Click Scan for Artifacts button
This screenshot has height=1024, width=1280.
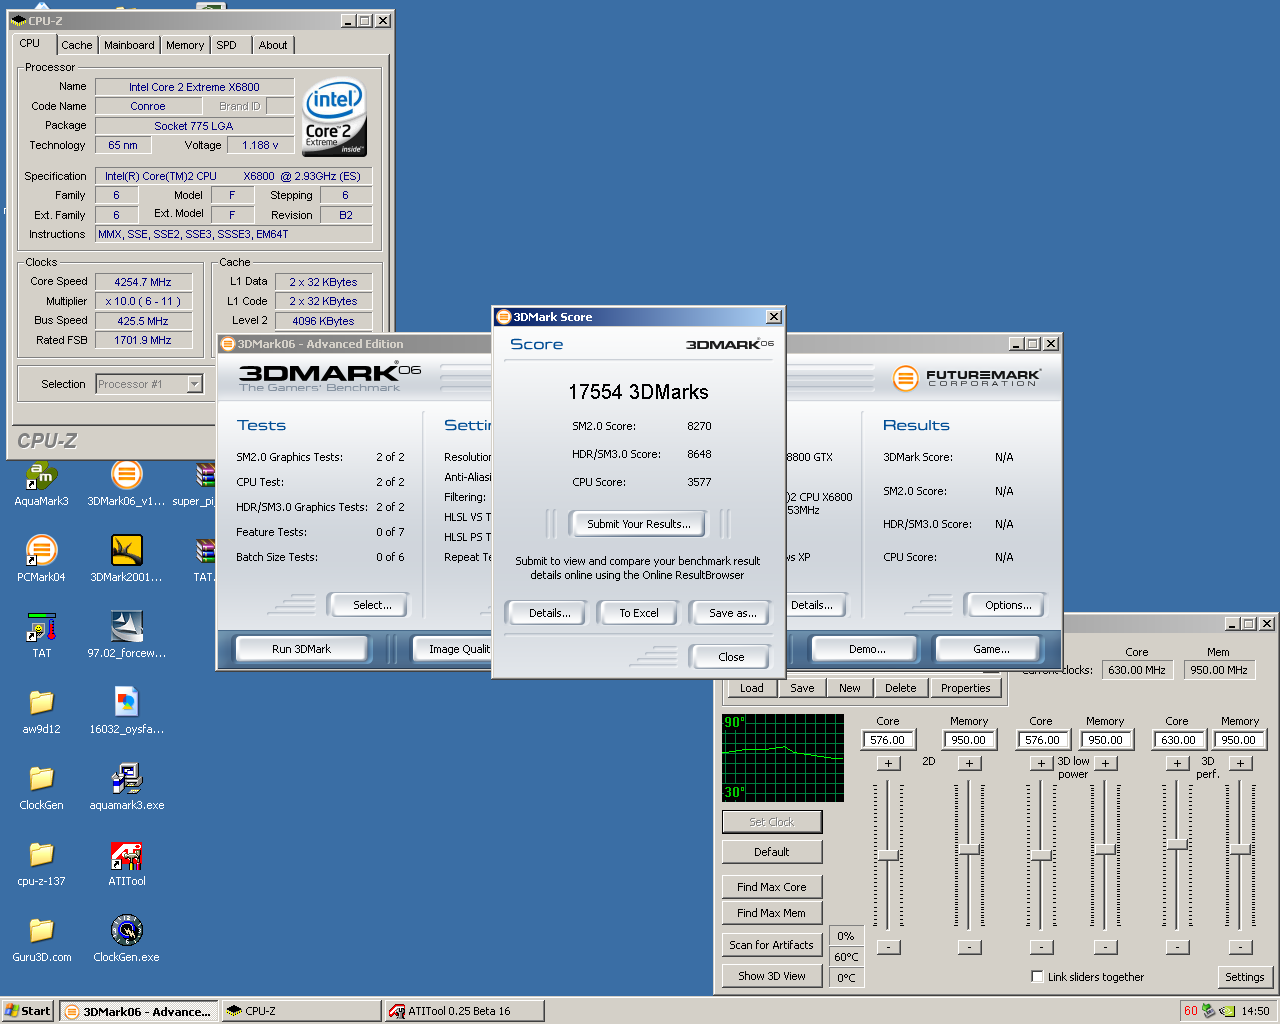click(x=771, y=945)
